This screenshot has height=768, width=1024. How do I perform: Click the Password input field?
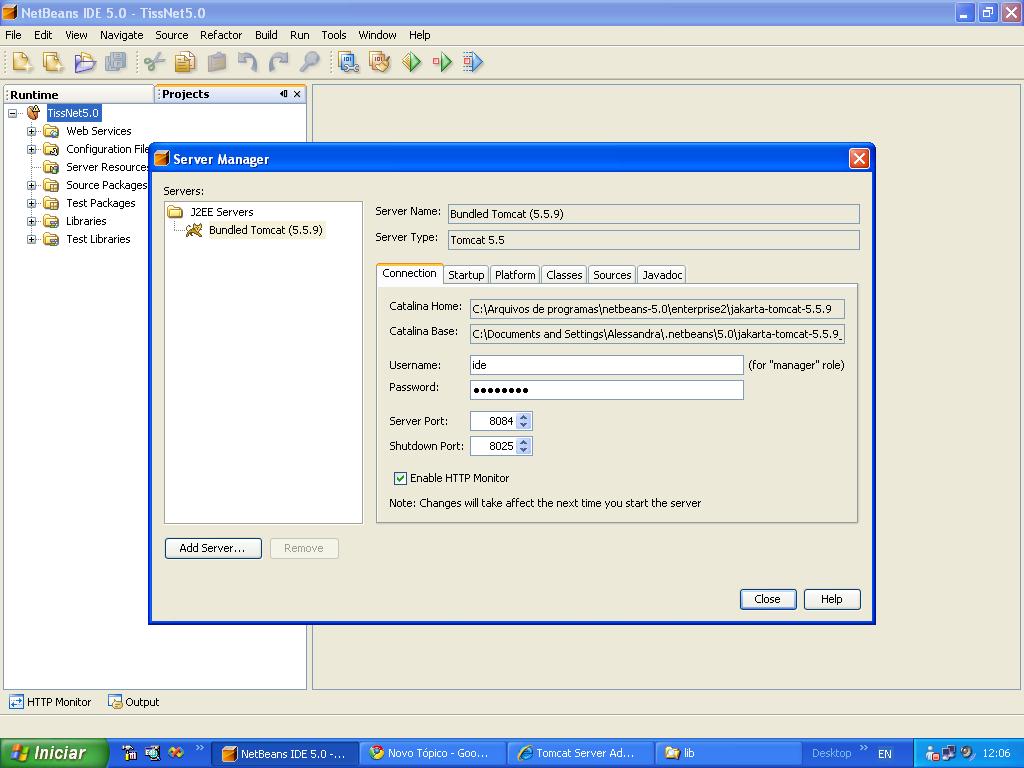pos(607,390)
